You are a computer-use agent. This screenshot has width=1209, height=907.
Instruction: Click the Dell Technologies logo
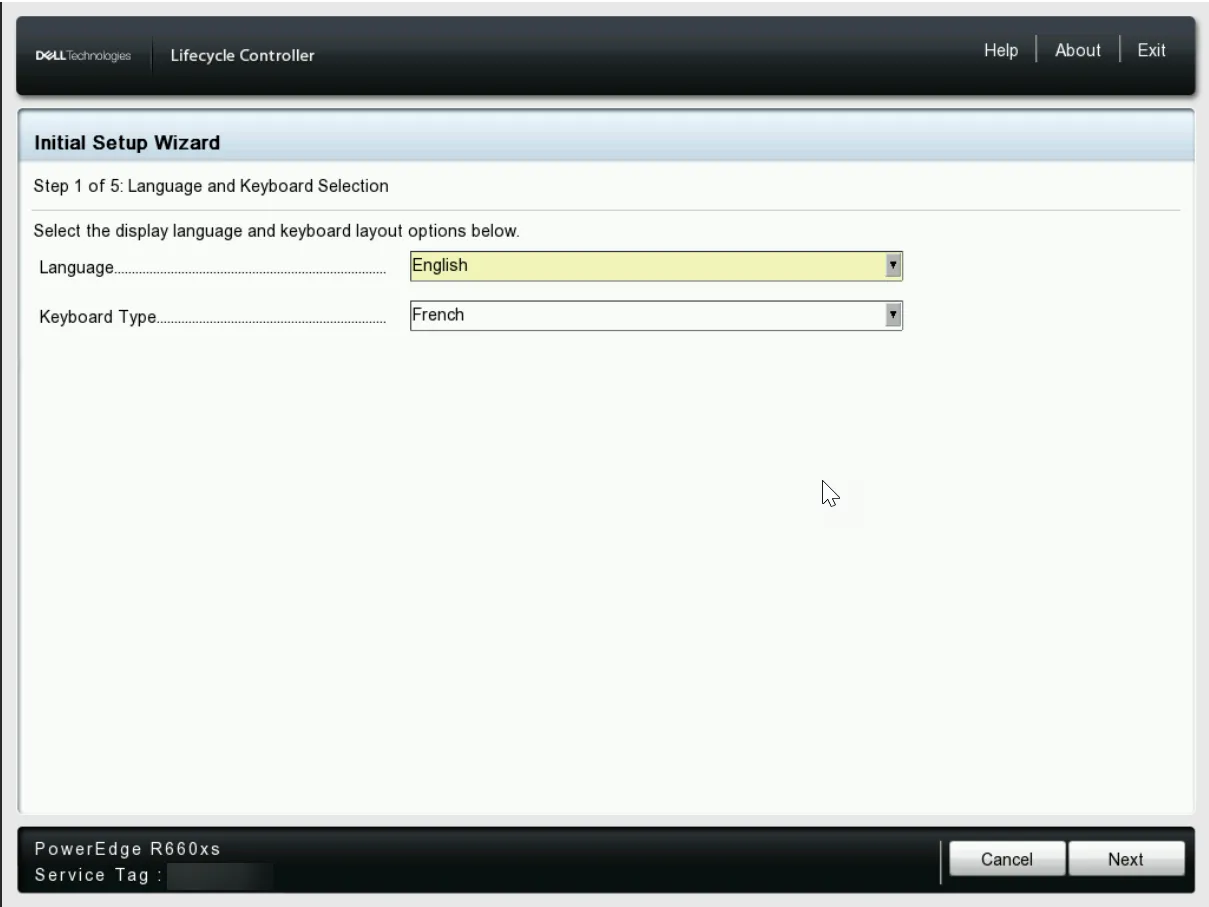(84, 56)
